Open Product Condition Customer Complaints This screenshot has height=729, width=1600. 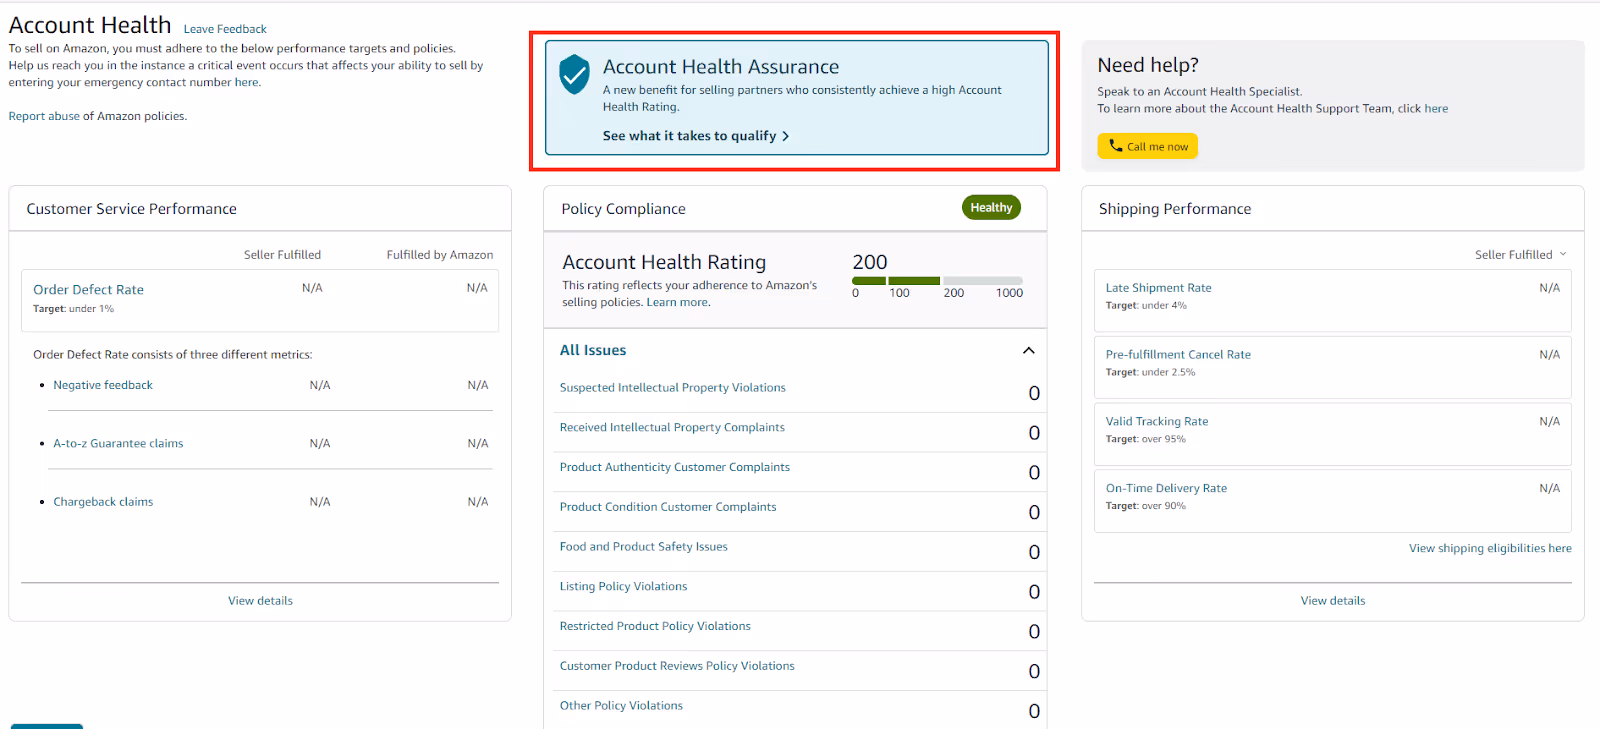pos(668,507)
